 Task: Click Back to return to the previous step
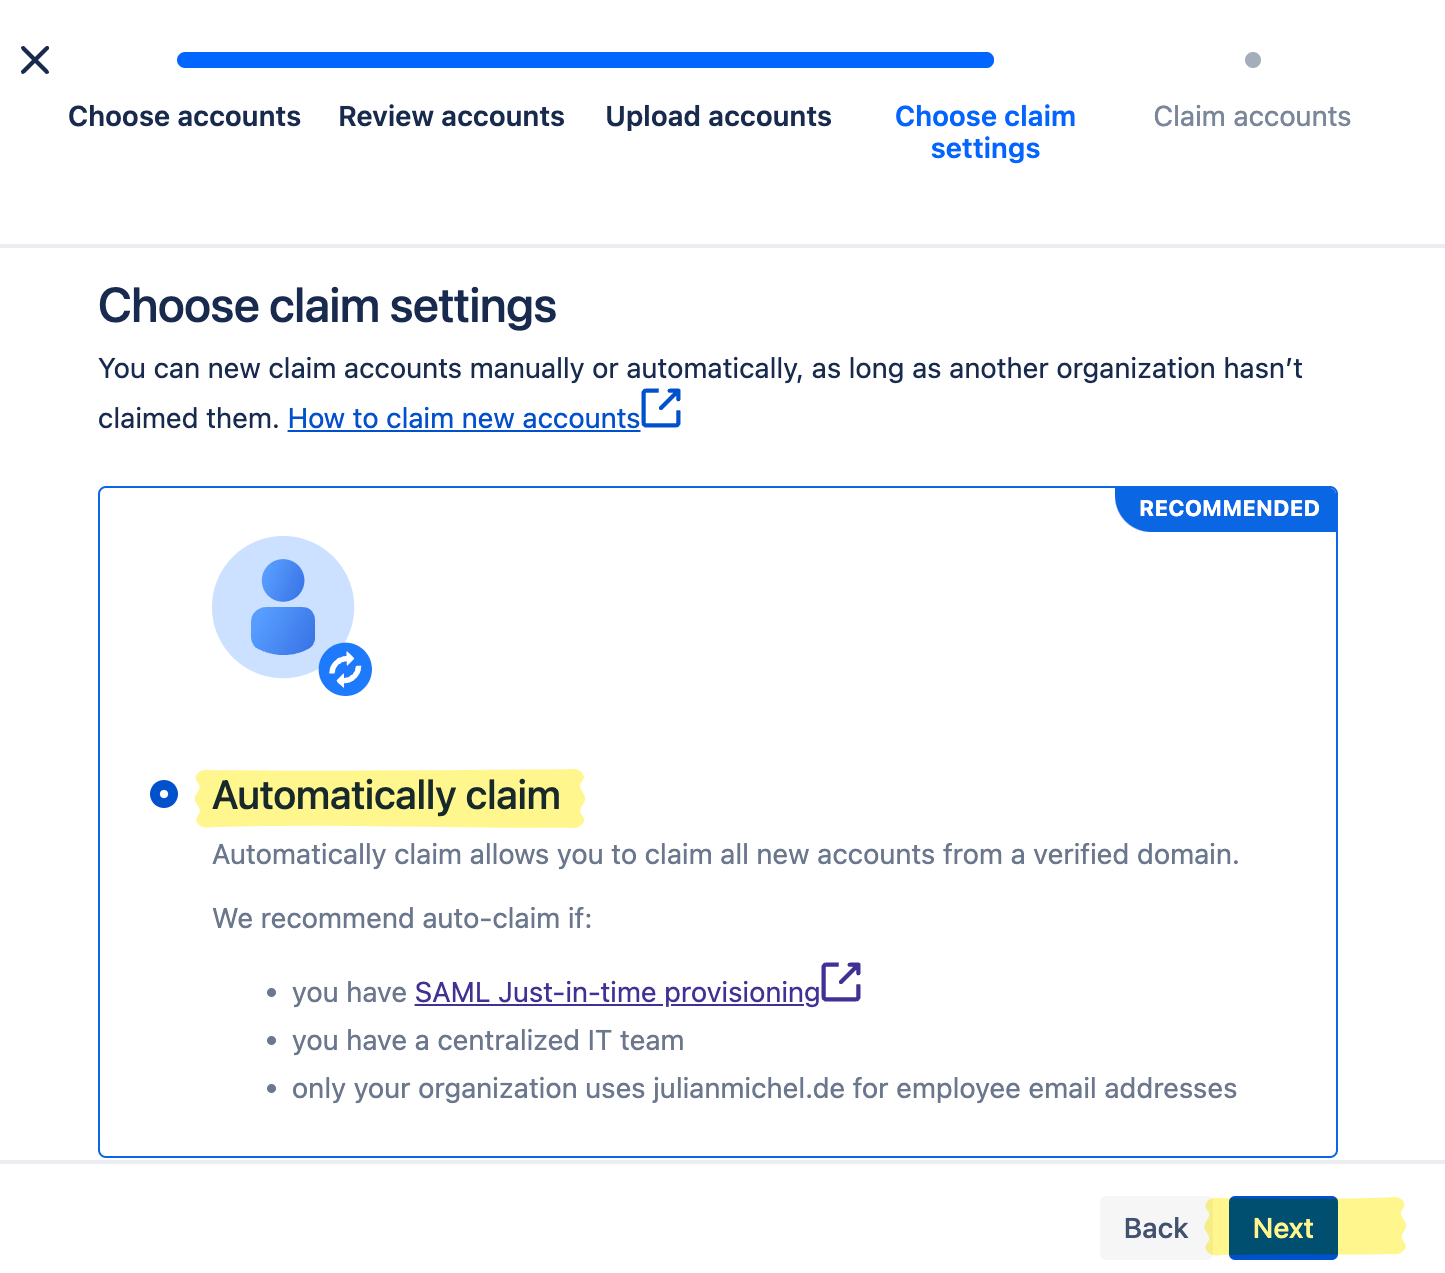(1155, 1228)
